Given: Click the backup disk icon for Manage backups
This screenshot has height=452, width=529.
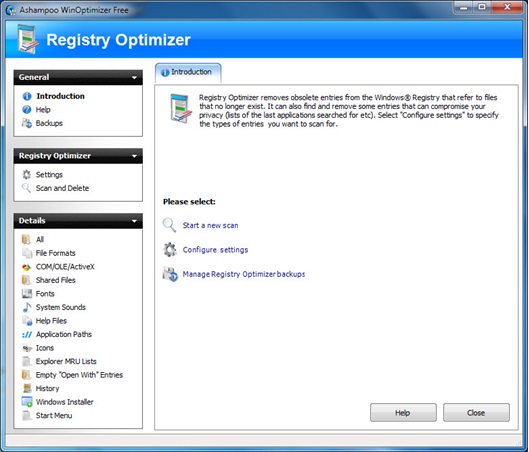Looking at the screenshot, I should pos(170,274).
